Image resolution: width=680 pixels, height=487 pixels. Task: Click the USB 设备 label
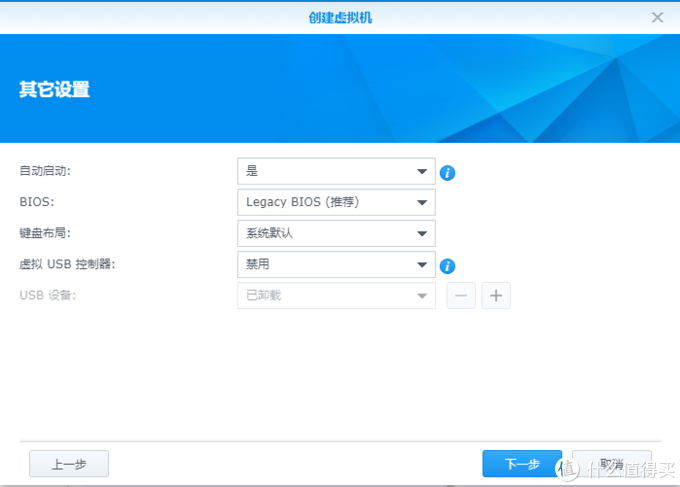coord(48,295)
